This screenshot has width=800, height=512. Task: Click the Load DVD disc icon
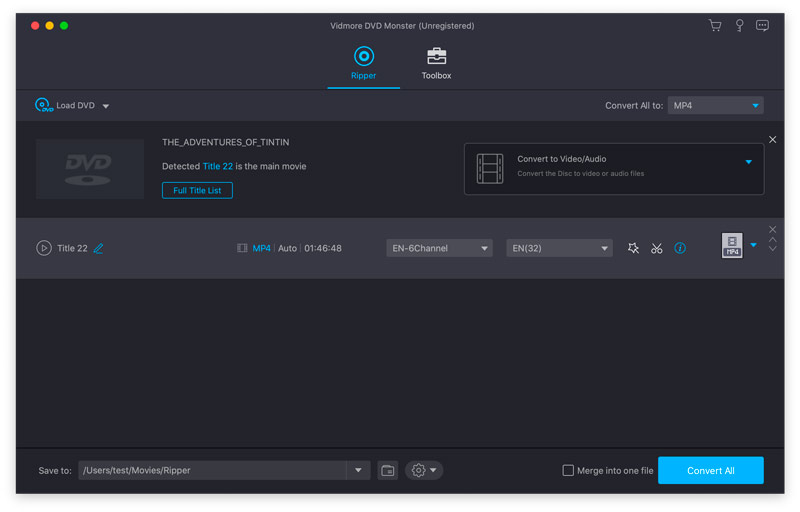[43, 105]
